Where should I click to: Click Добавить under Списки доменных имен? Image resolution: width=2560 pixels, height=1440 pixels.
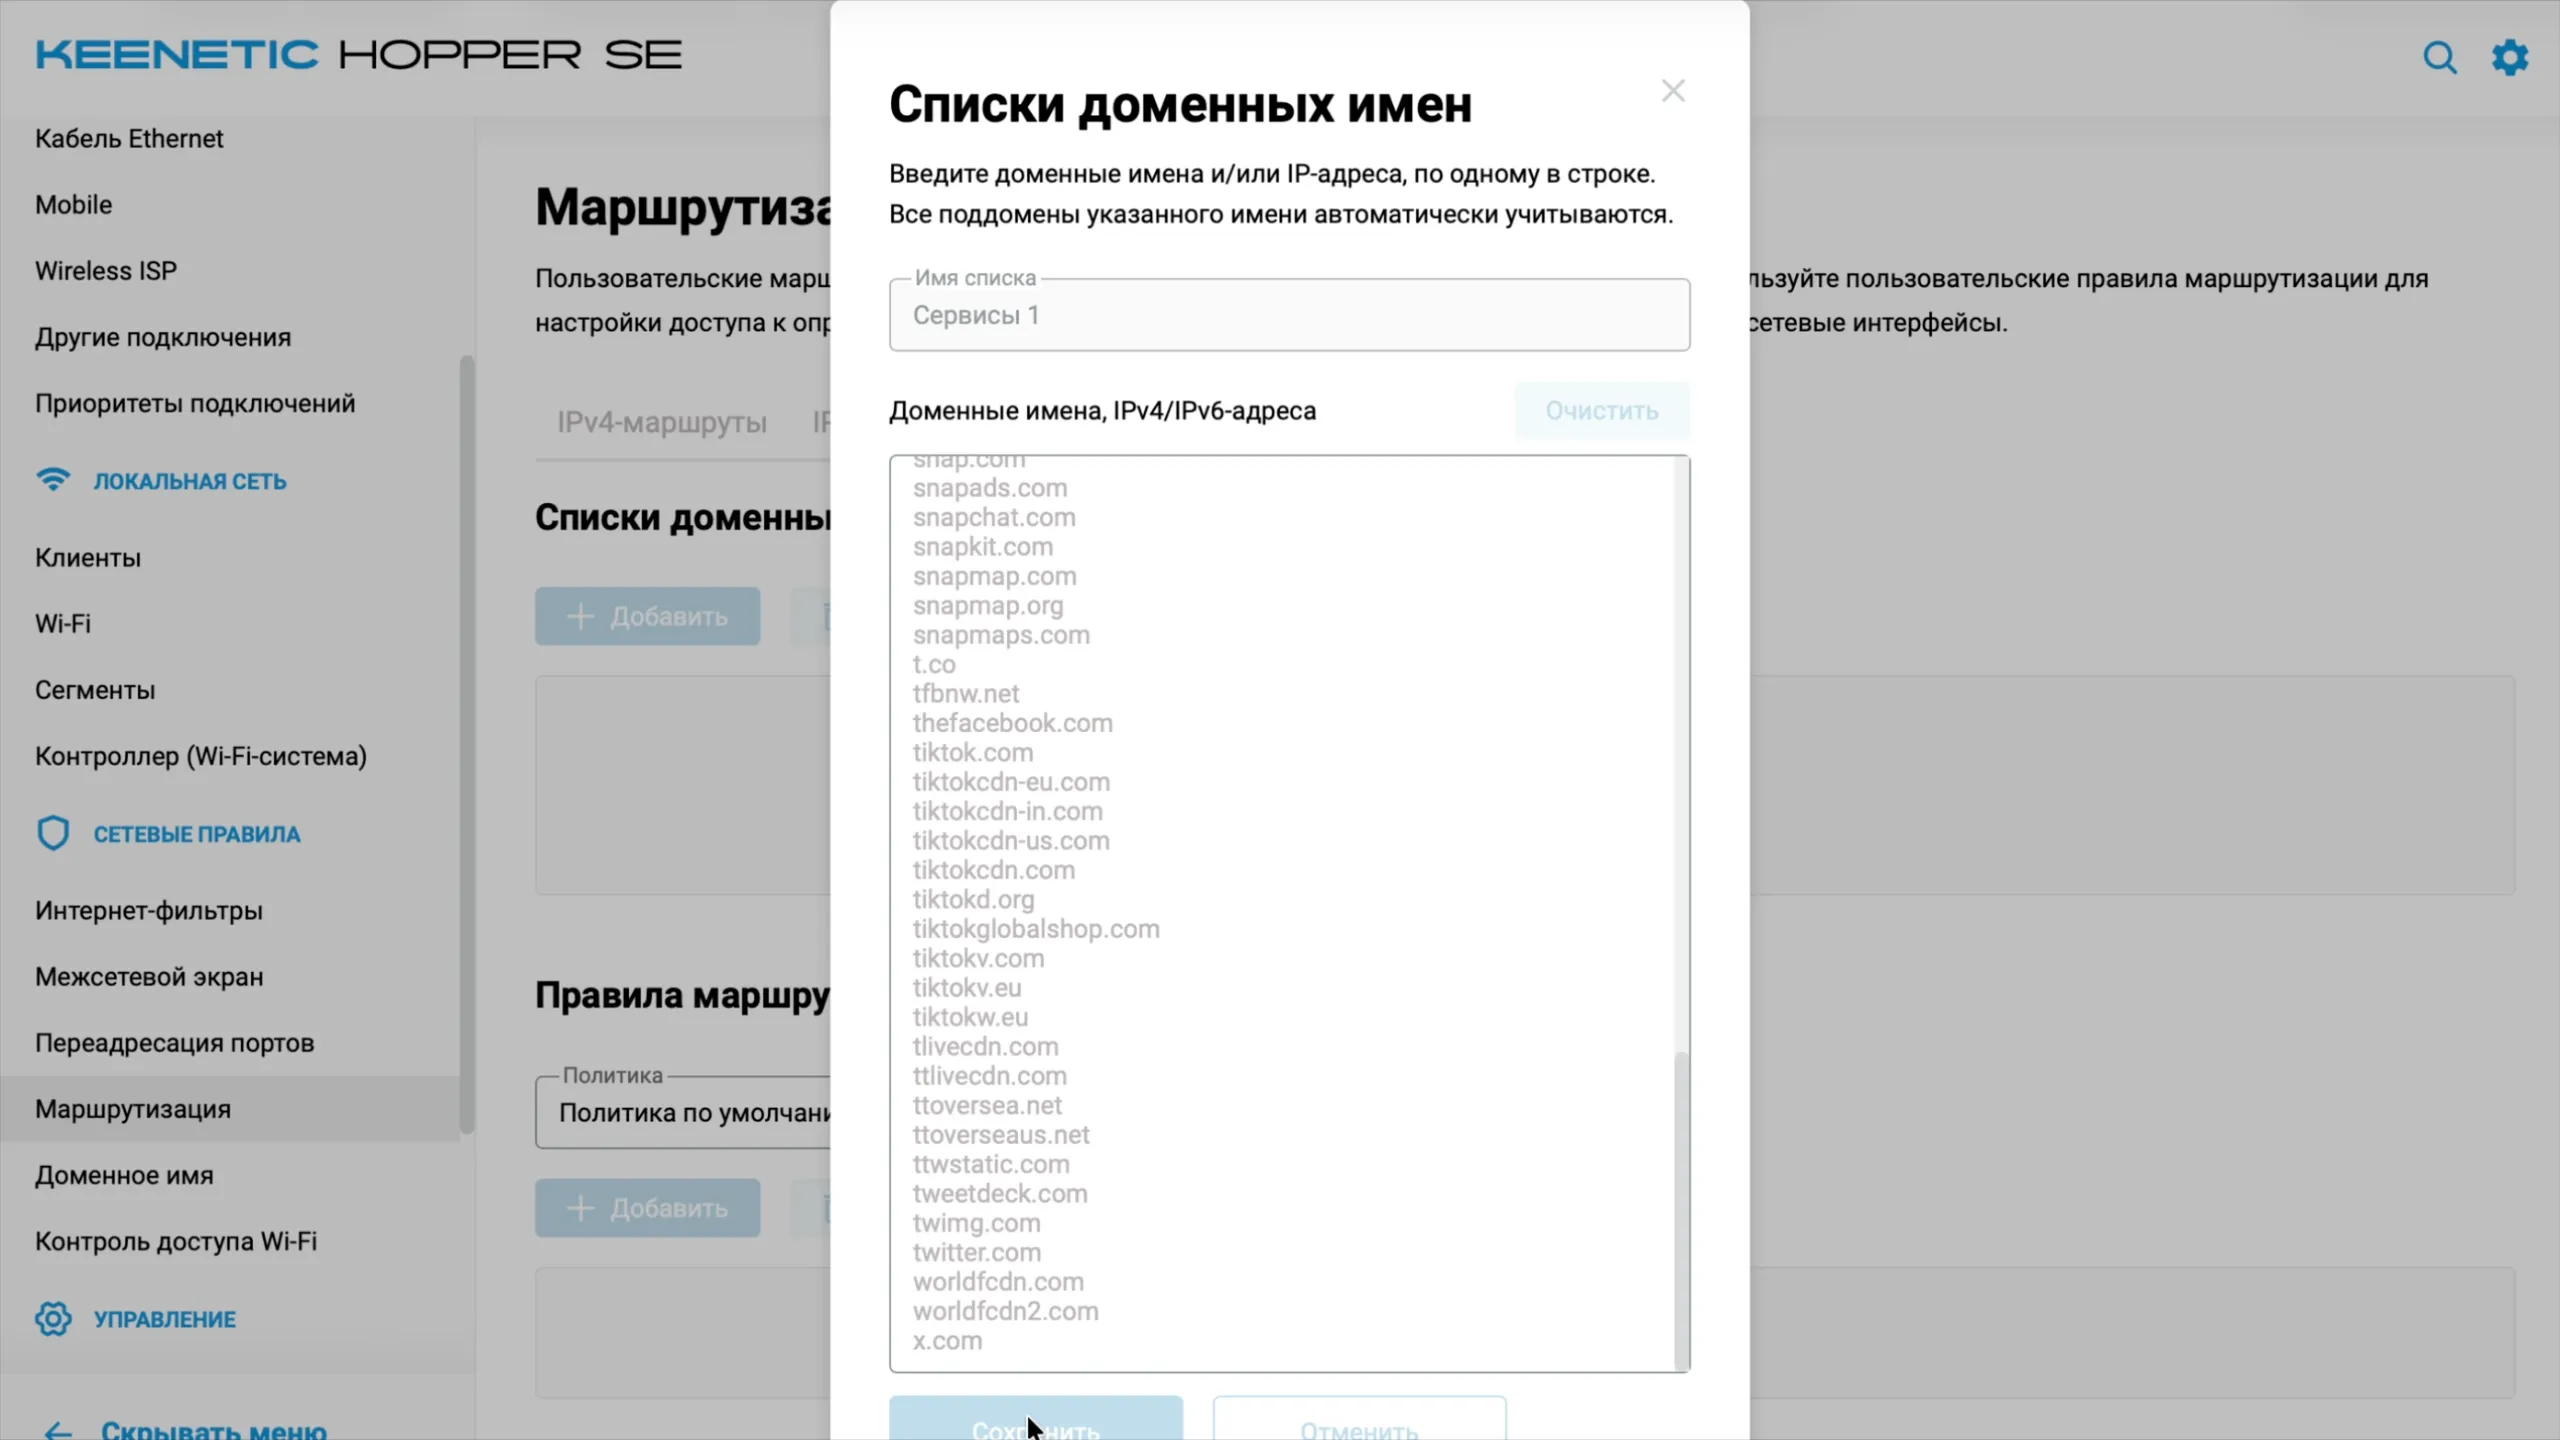click(647, 616)
